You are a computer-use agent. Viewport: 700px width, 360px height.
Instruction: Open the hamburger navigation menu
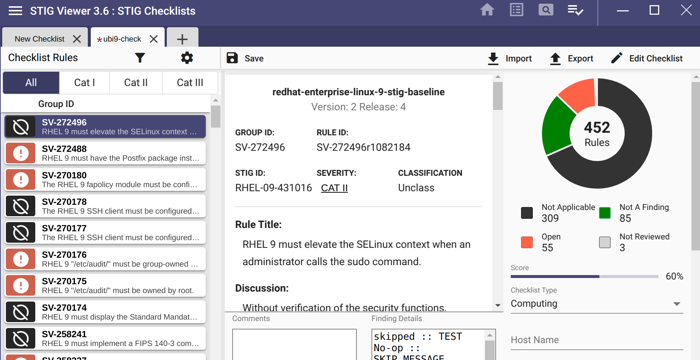[15, 11]
